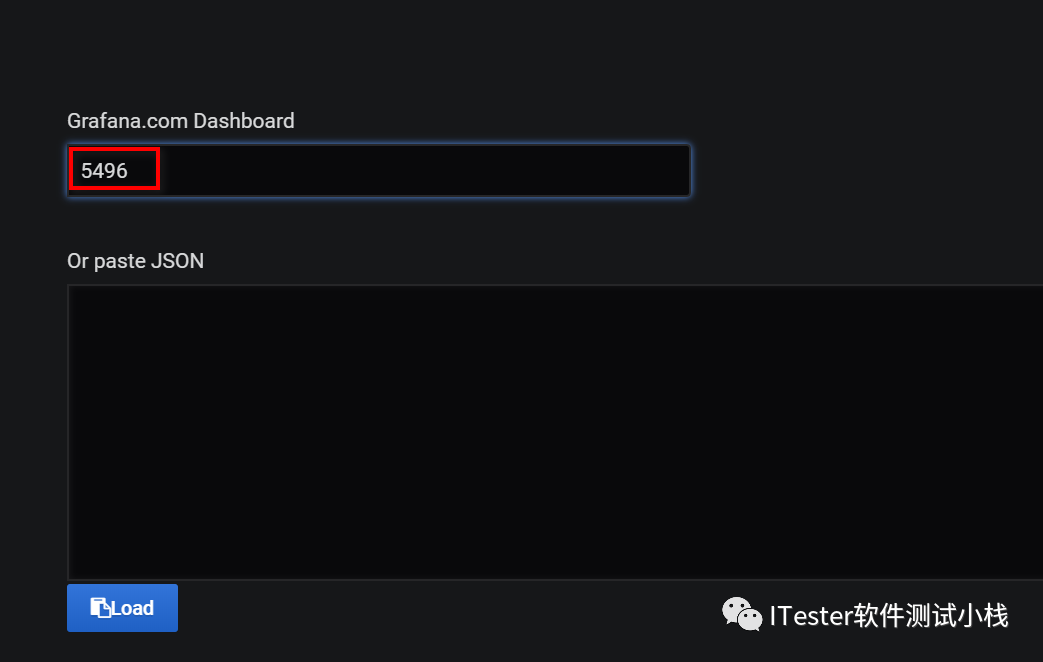Click the Chinese text in the watermark
Image resolution: width=1043 pixels, height=662 pixels.
pyautogui.click(x=930, y=615)
